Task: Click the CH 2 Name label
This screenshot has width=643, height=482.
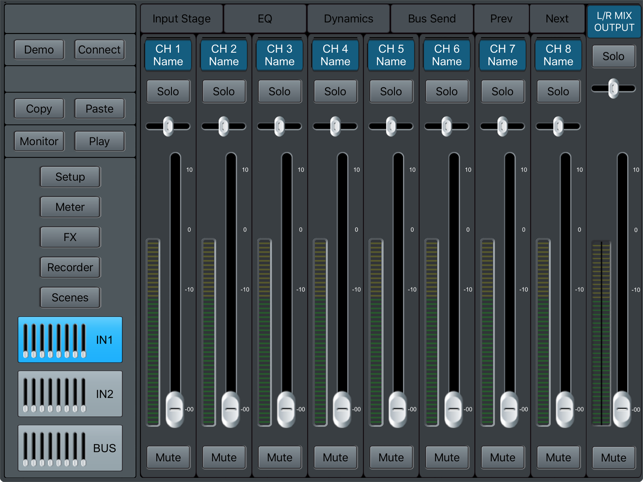Action: [224, 55]
